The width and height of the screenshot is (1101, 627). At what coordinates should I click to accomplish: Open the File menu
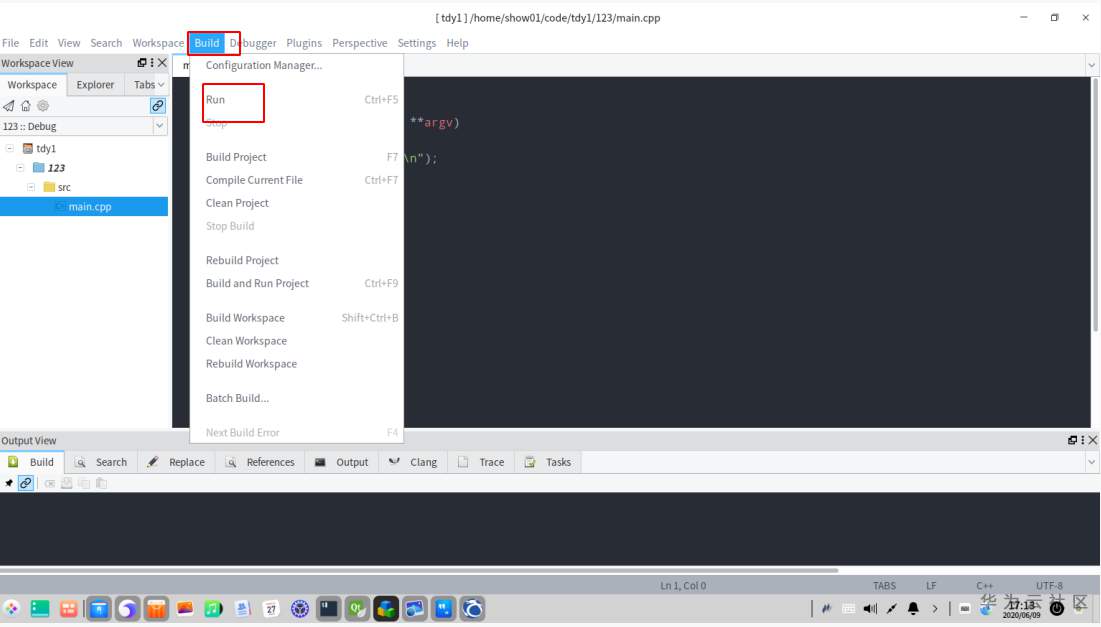pos(11,43)
